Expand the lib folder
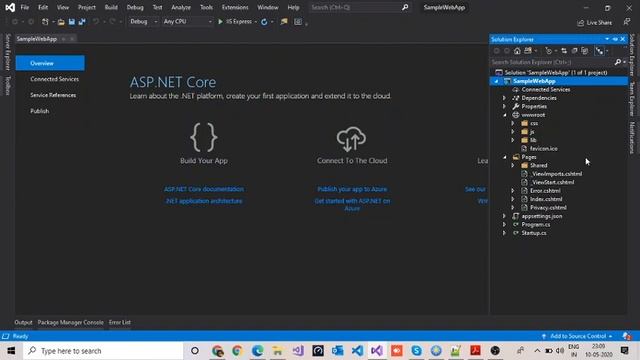Image resolution: width=640 pixels, height=360 pixels. coord(513,140)
